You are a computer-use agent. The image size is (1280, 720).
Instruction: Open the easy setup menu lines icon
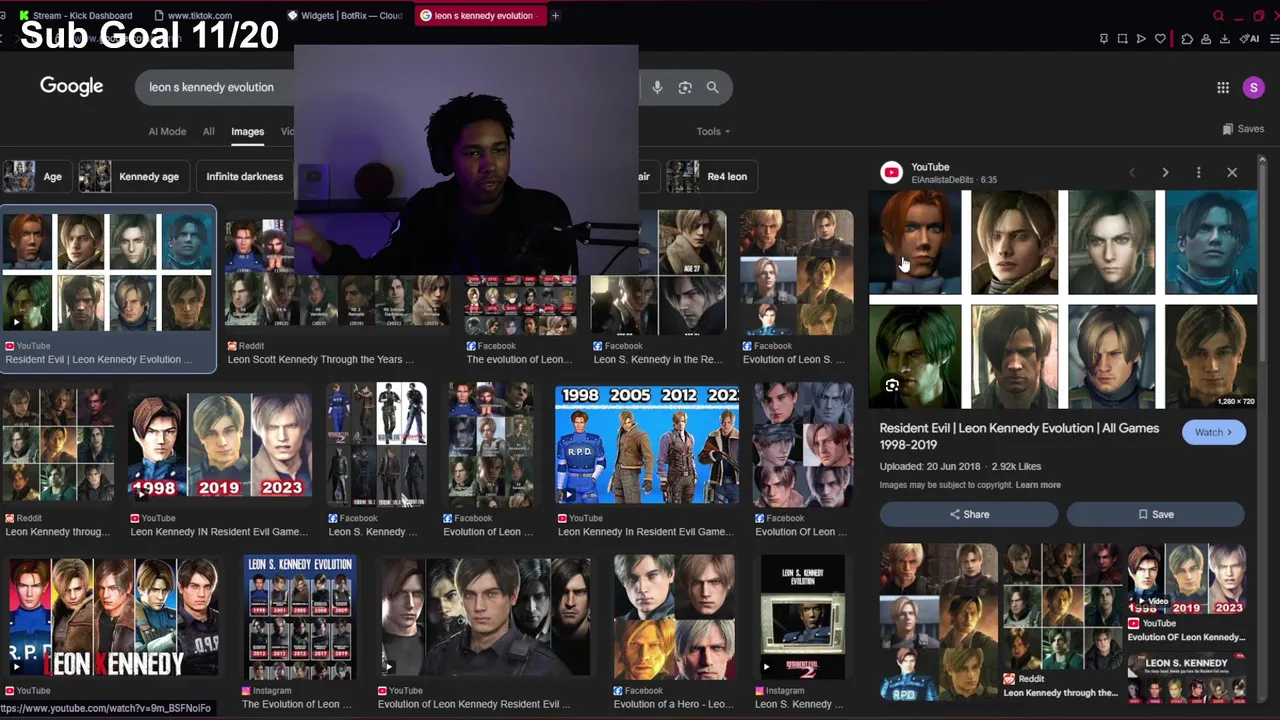click(x=1273, y=39)
